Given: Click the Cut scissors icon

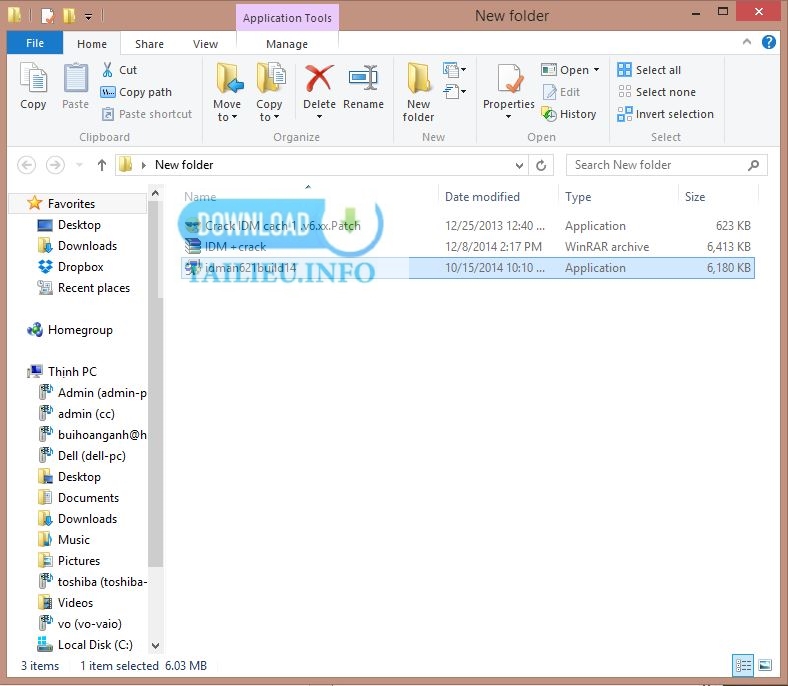Looking at the screenshot, I should tap(107, 70).
